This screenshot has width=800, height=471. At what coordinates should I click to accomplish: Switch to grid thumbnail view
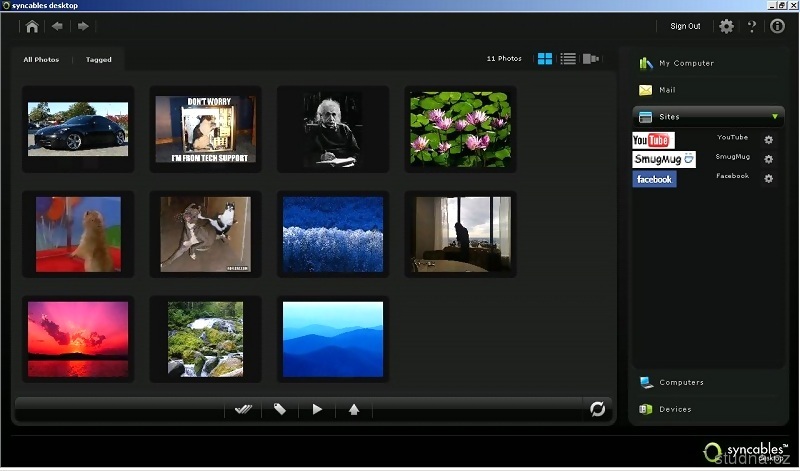[x=545, y=59]
